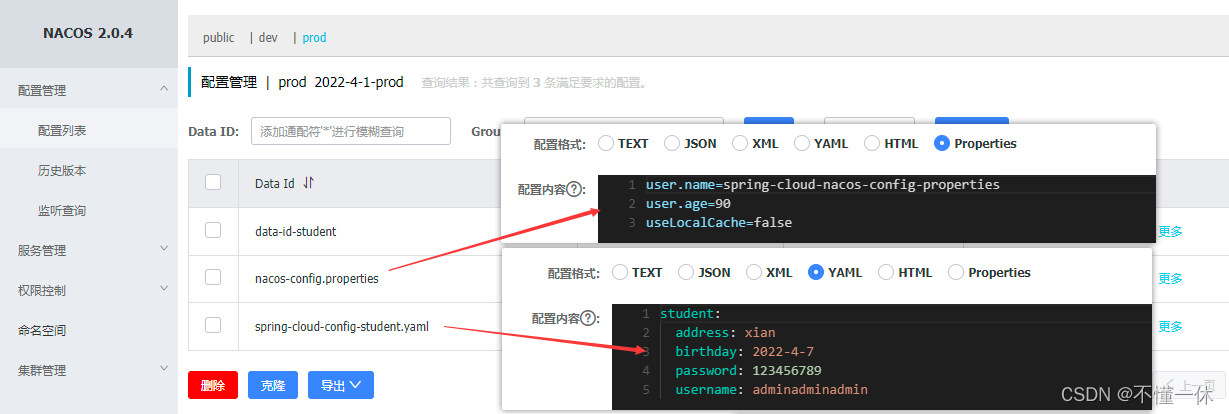Click the password: 123456789 YAML line
This screenshot has height=414, width=1229.
point(748,370)
